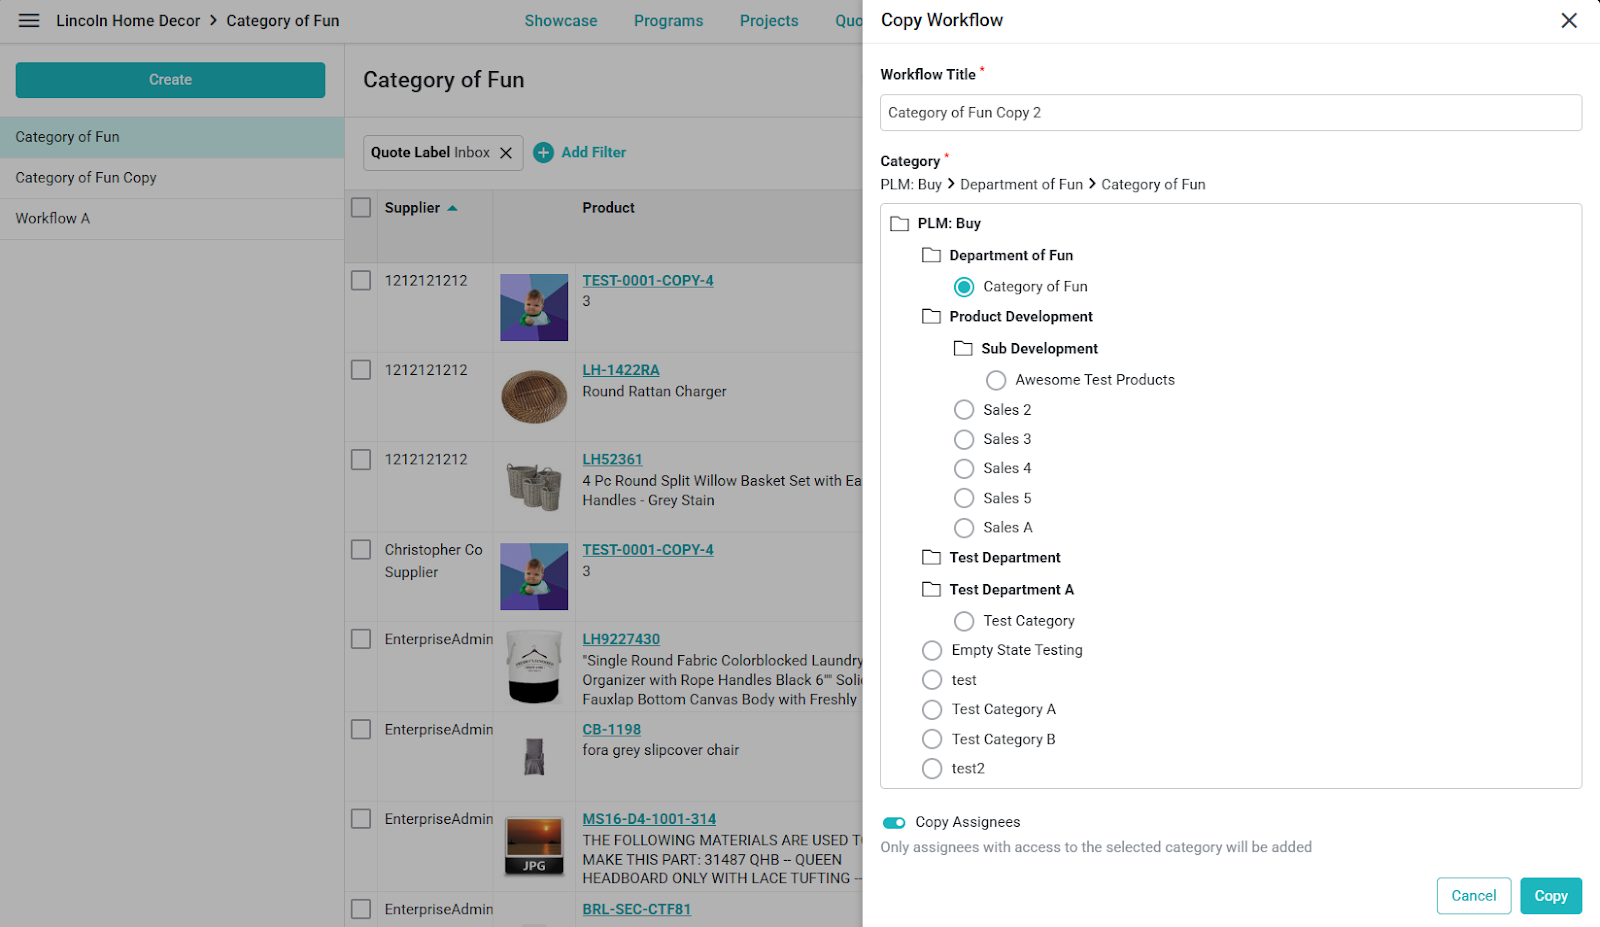This screenshot has width=1600, height=927.
Task: Close the Copy Workflow panel
Action: [1569, 21]
